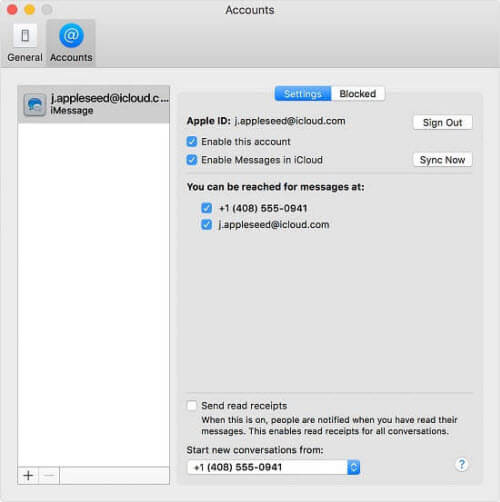Click the Sign Out button
Viewport: 500px width, 502px height.
442,123
